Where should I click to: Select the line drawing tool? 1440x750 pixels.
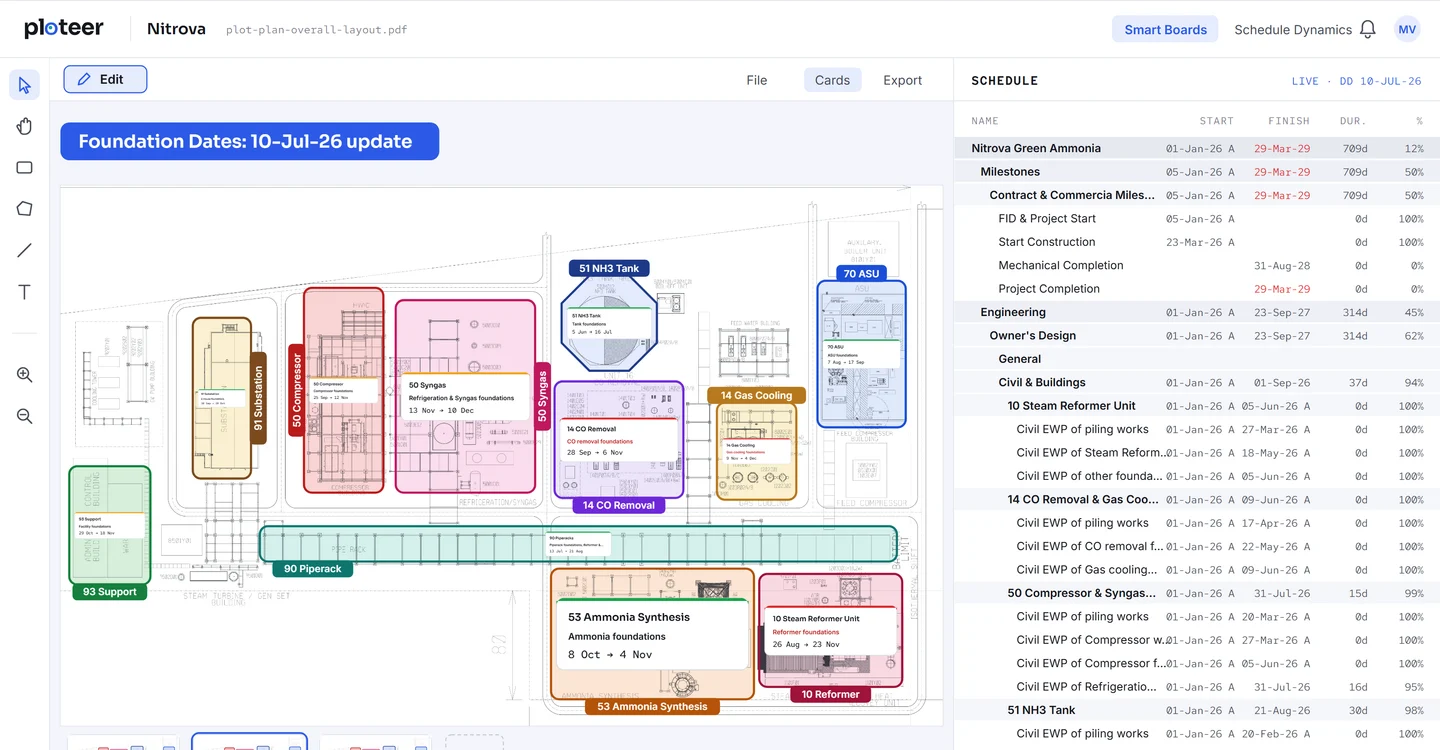point(25,250)
